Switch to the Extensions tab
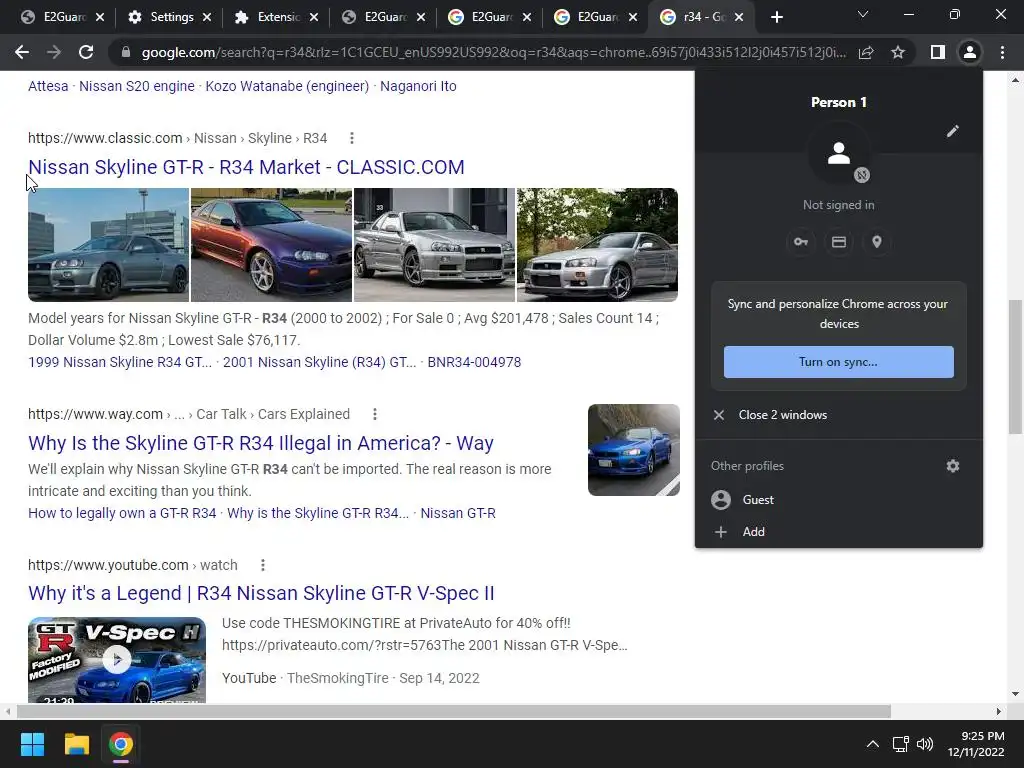The image size is (1024, 768). click(277, 17)
